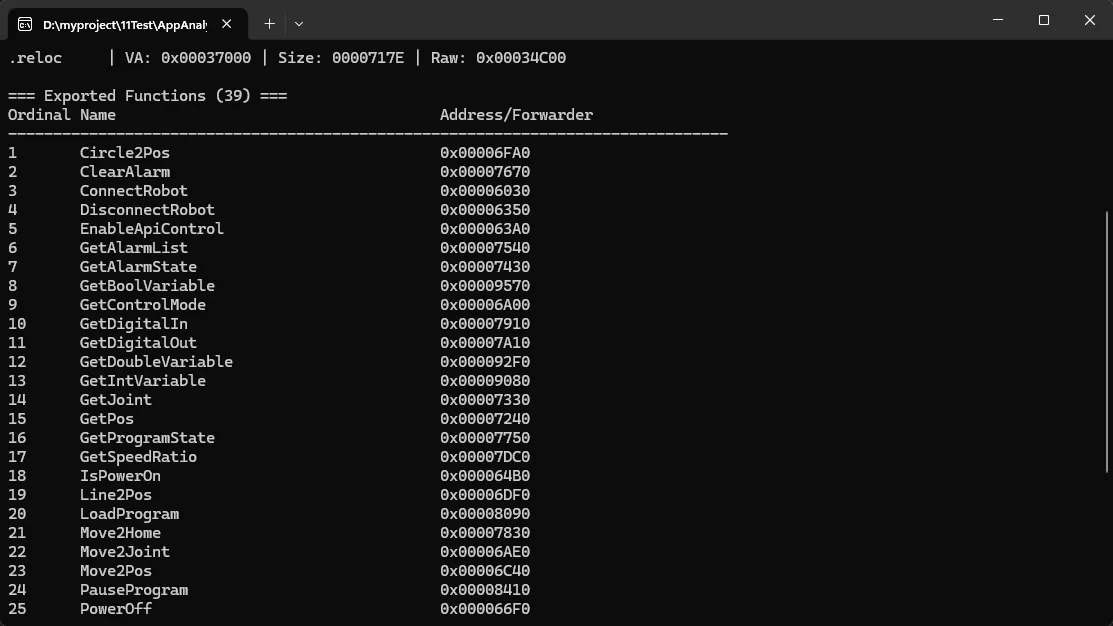Click the Address/Forwarder column header
This screenshot has width=1113, height=626.
point(516,115)
